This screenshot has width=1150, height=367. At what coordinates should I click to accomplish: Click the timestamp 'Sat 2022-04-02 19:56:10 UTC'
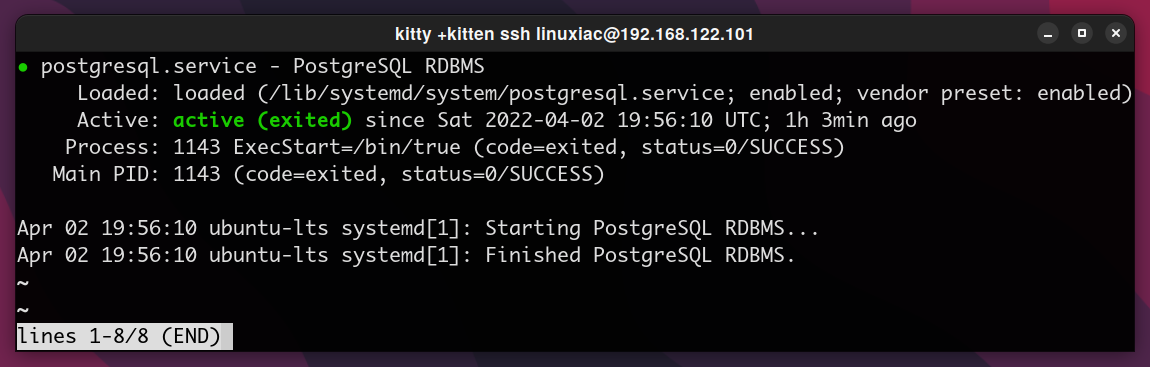[x=598, y=120]
